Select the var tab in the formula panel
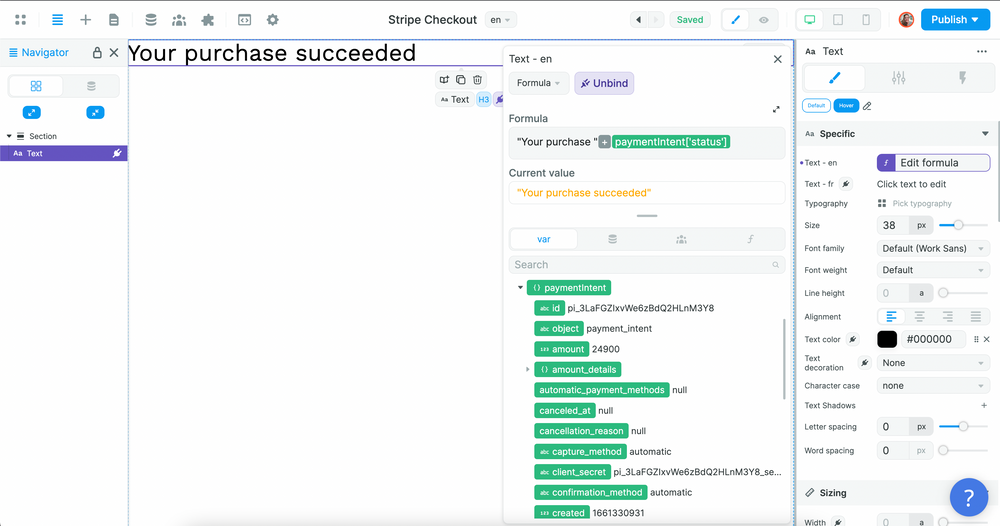The image size is (1000, 526). pyautogui.click(x=544, y=239)
